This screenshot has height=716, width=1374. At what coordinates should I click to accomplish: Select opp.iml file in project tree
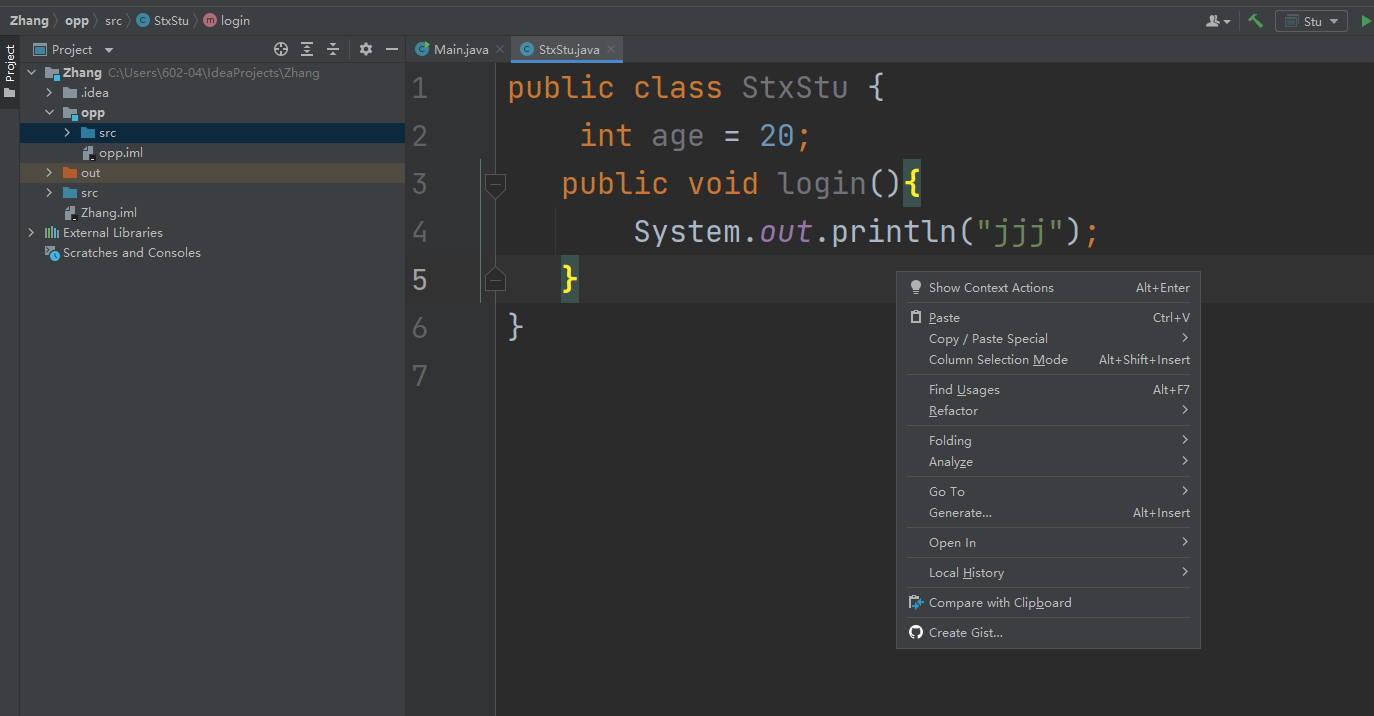[120, 153]
